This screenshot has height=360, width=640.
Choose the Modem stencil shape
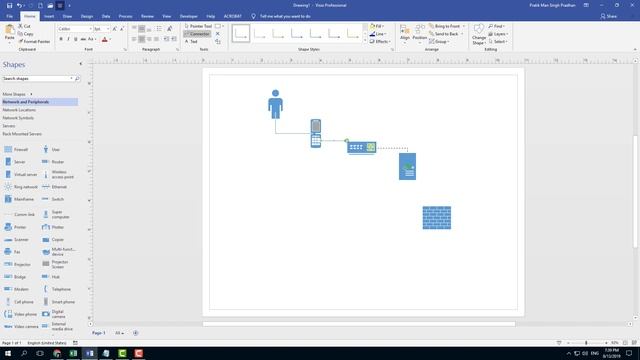pyautogui.click(x=16, y=289)
